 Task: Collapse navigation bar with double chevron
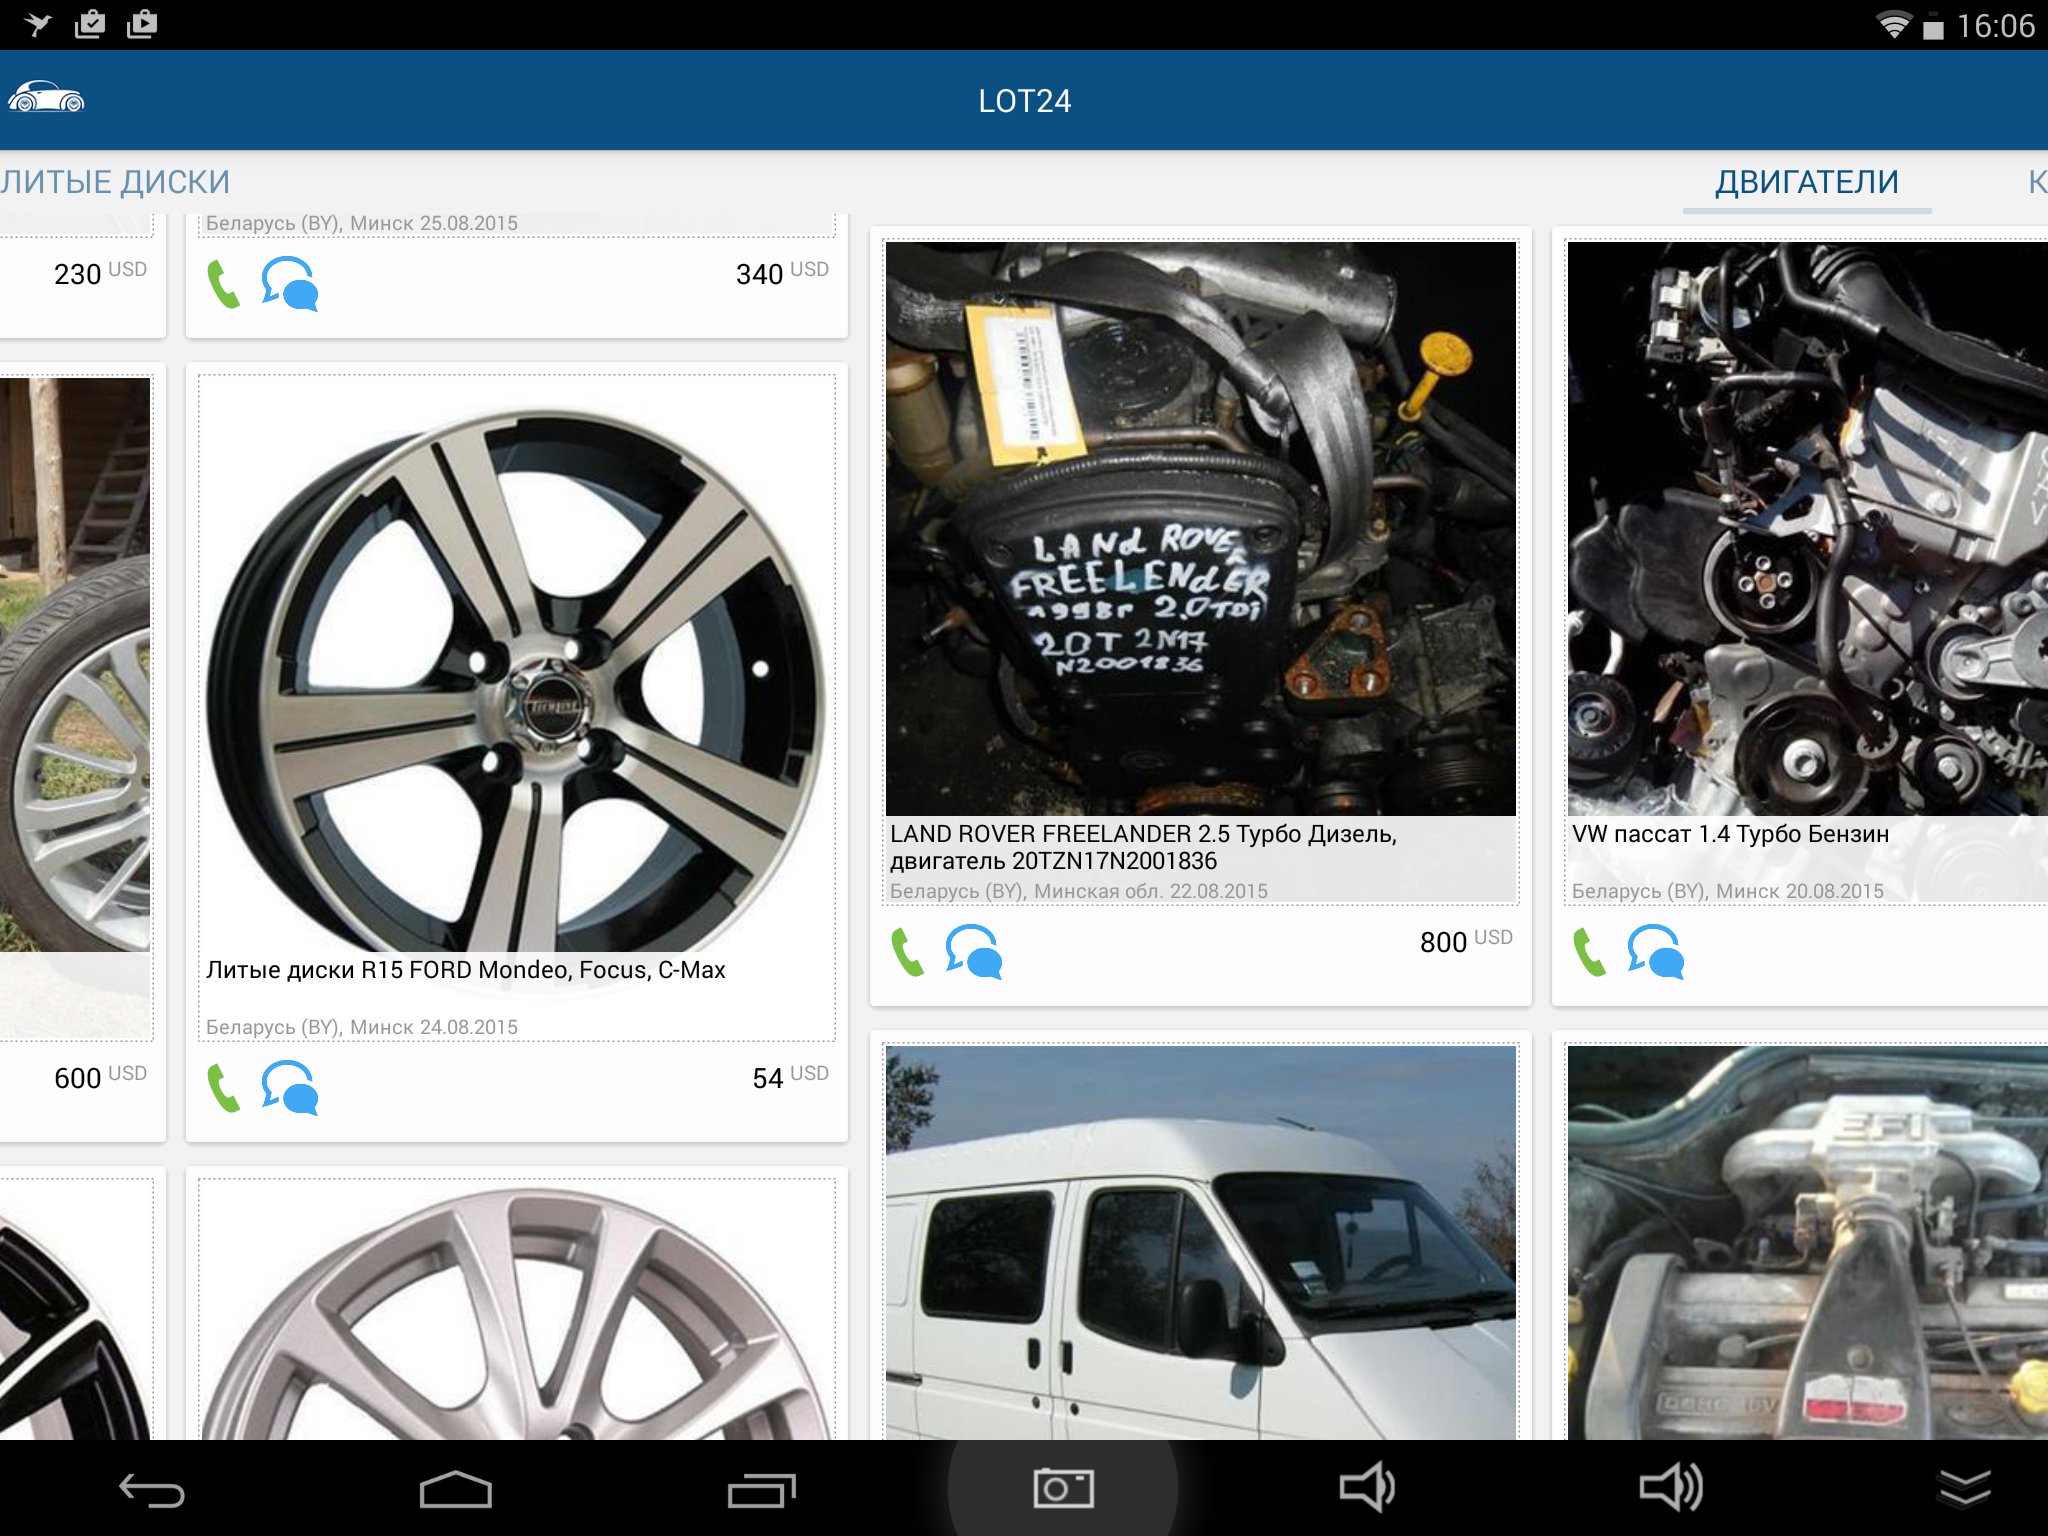pyautogui.click(x=1964, y=1488)
